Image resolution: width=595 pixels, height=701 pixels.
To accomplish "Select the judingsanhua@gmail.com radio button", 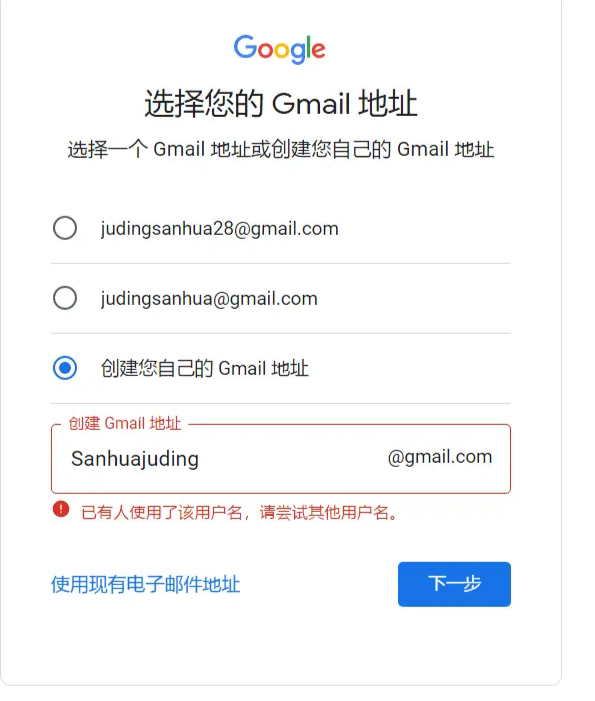I will pos(65,298).
